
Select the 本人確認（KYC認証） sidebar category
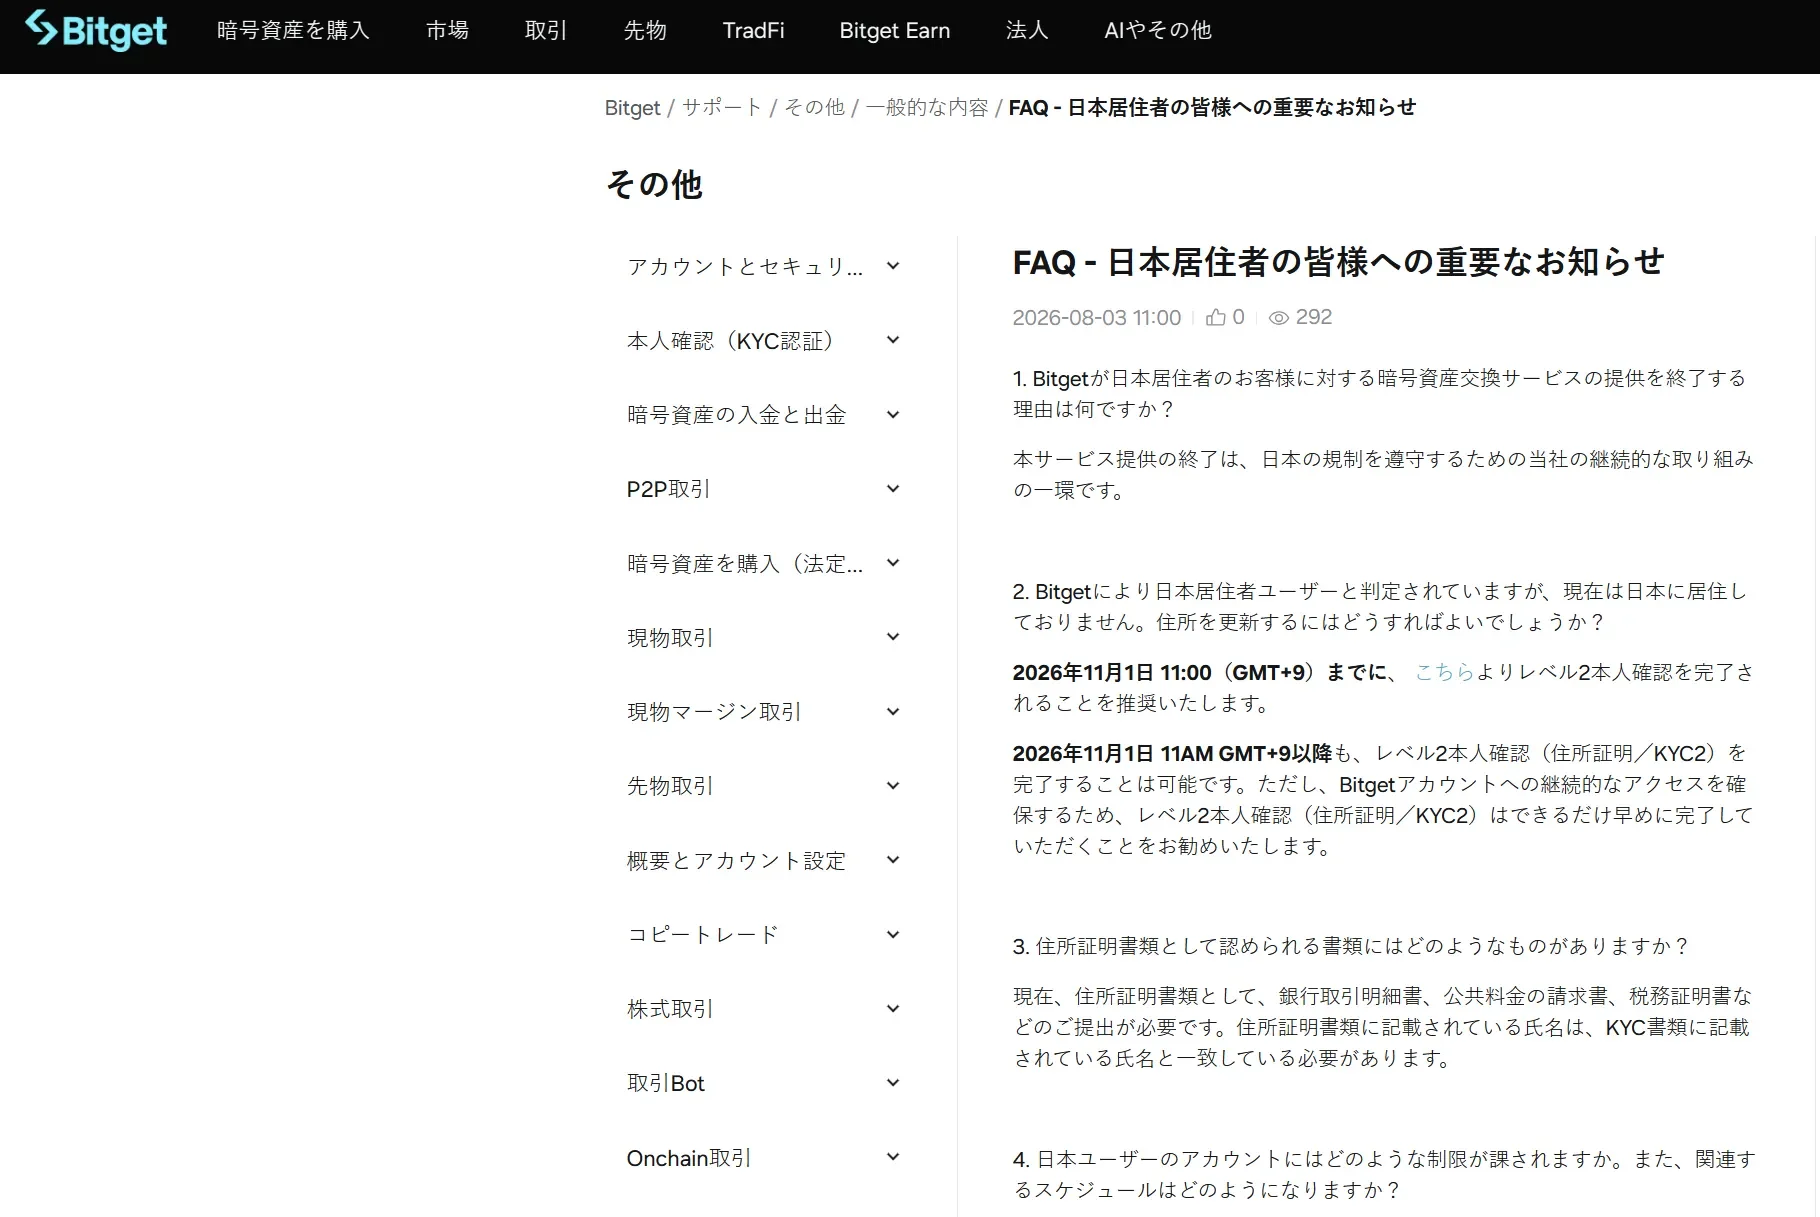pos(731,341)
